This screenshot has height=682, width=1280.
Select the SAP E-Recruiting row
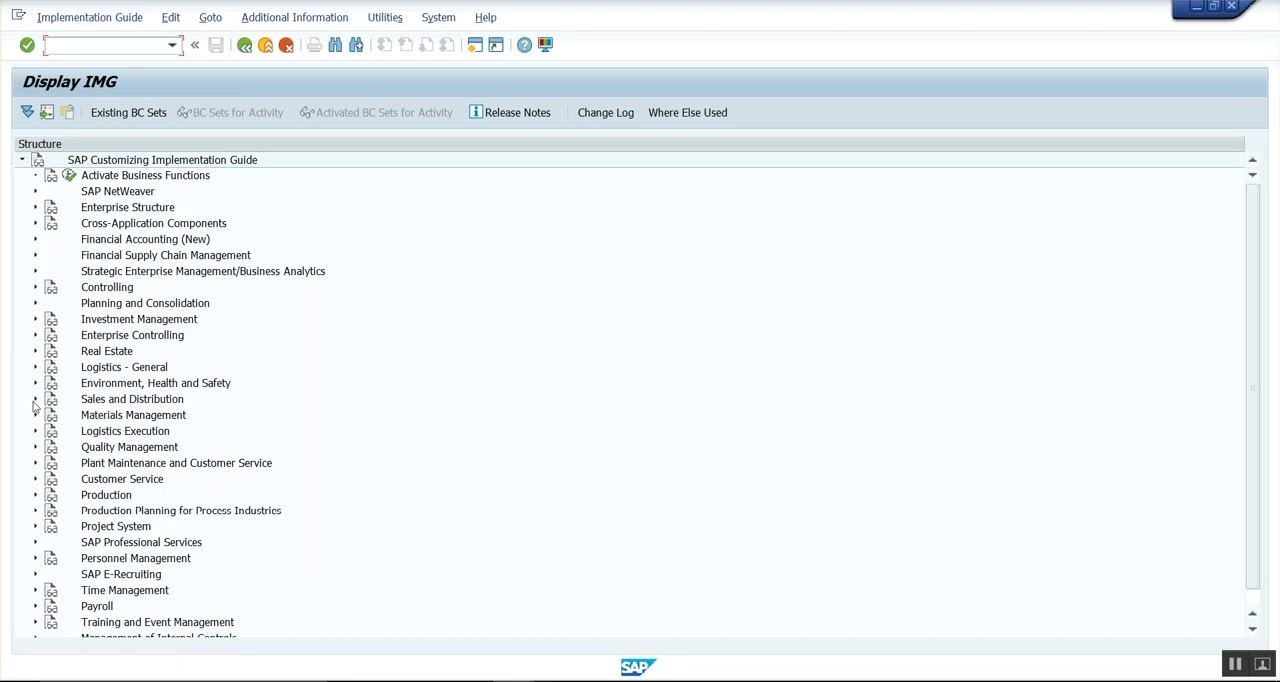121,574
